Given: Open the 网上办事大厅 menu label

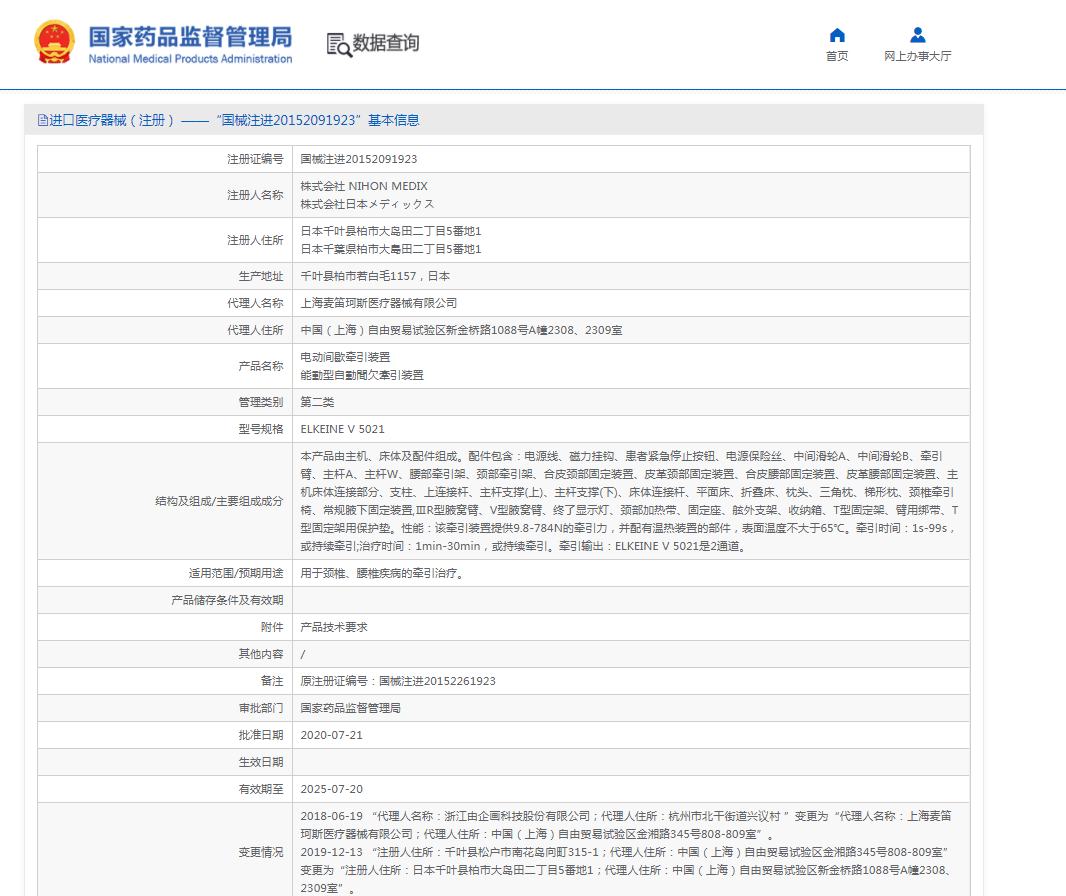Looking at the screenshot, I should click(x=917, y=56).
